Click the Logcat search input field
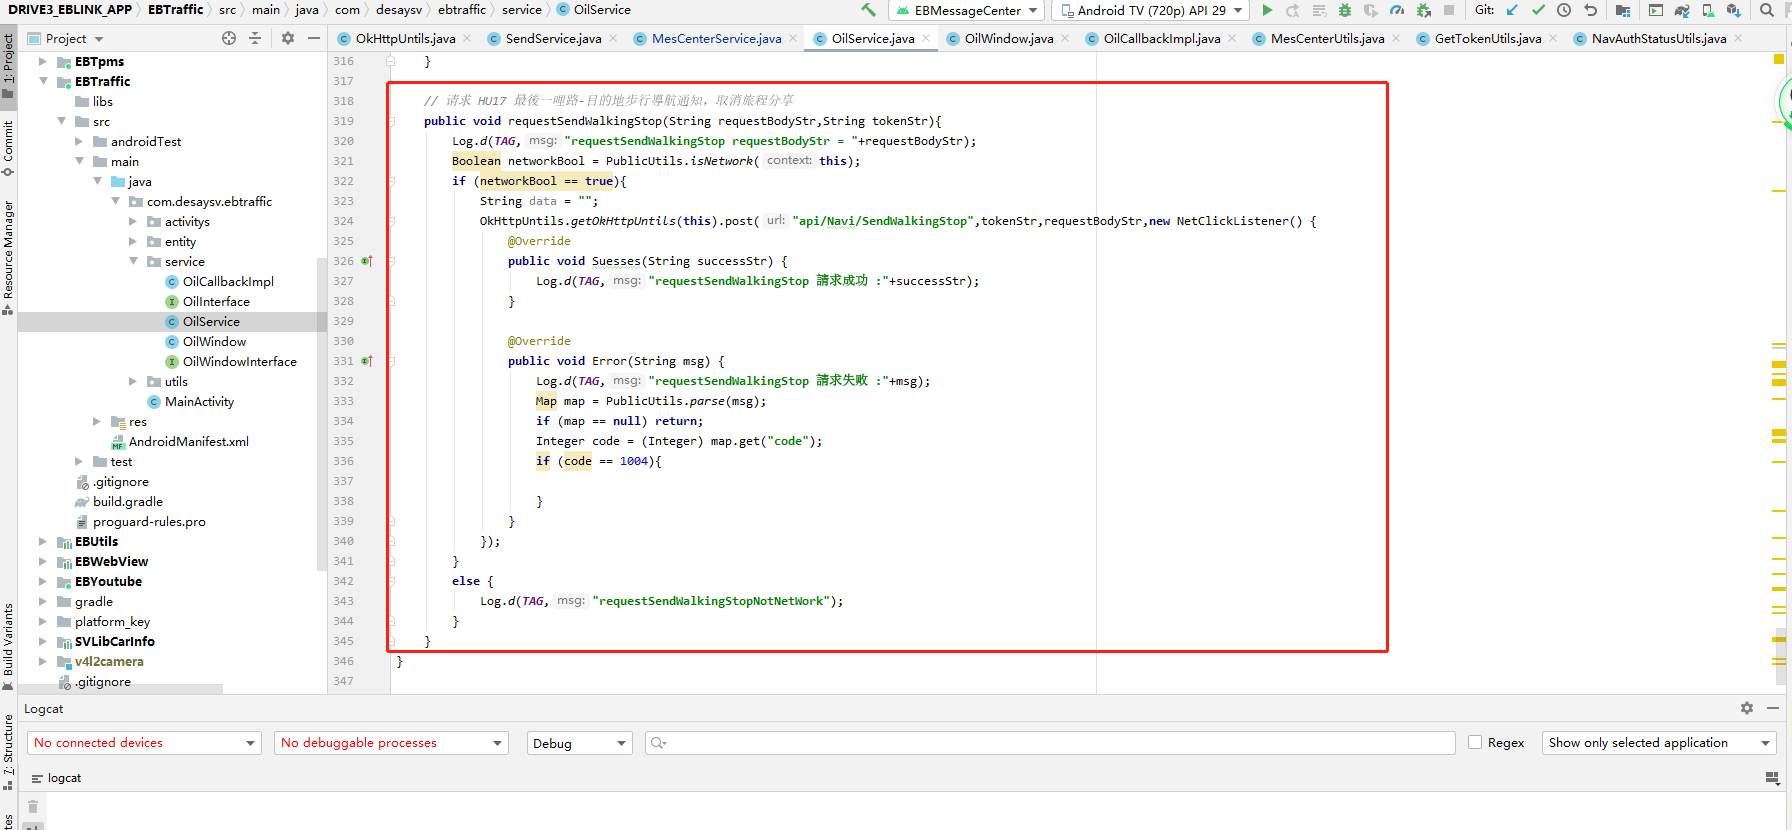Screen dimensions: 1792x830 [1050, 743]
